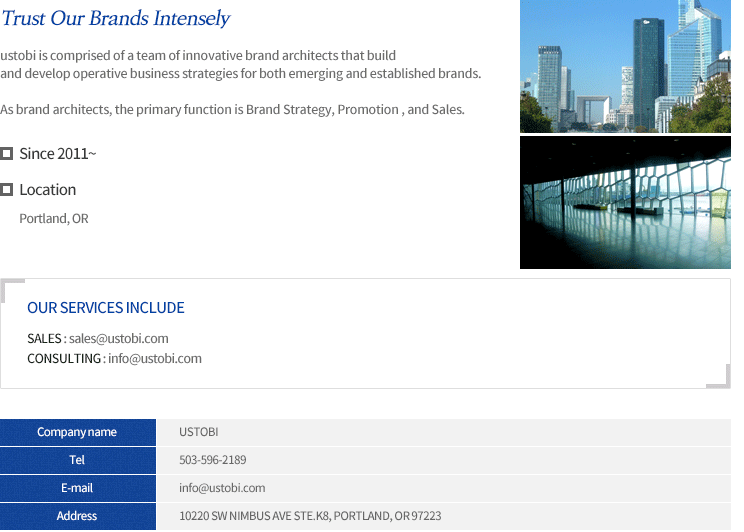Click the square bullet beside Location
This screenshot has height=532, width=744.
click(6, 190)
